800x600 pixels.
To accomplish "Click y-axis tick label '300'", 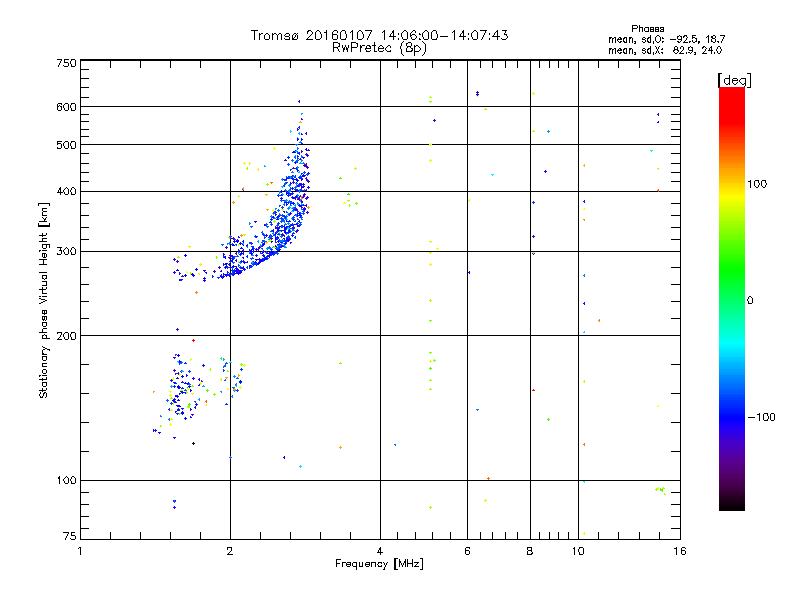I will (x=66, y=252).
